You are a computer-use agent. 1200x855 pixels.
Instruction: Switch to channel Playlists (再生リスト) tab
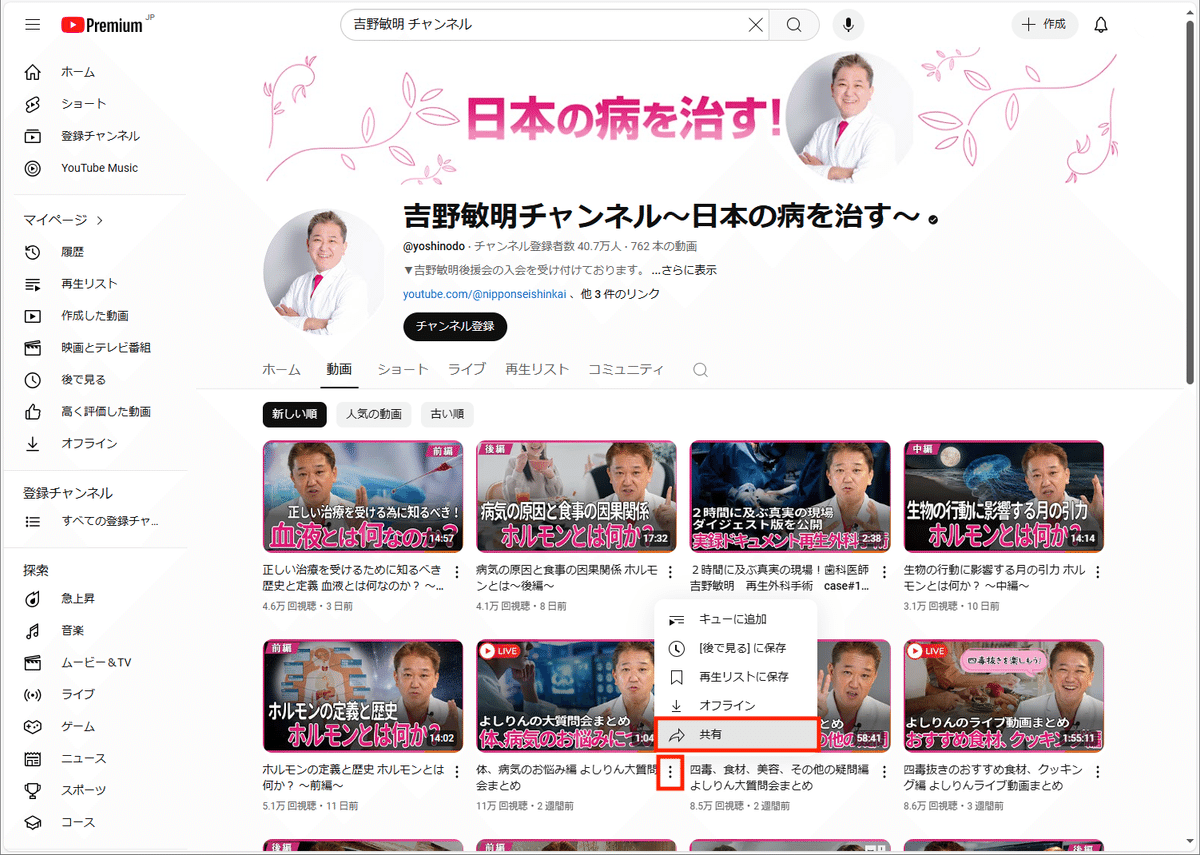click(537, 369)
